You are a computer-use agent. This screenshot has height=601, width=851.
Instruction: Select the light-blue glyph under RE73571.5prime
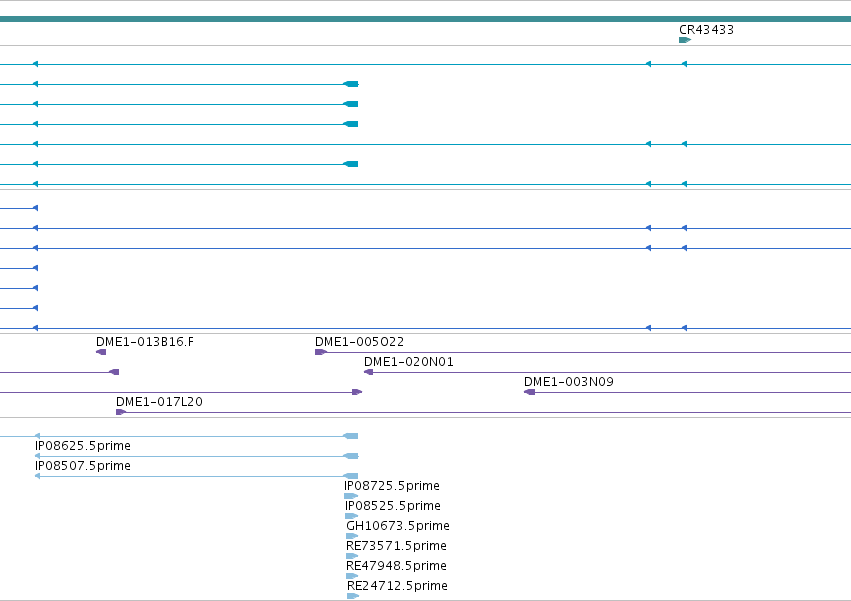[x=352, y=556]
